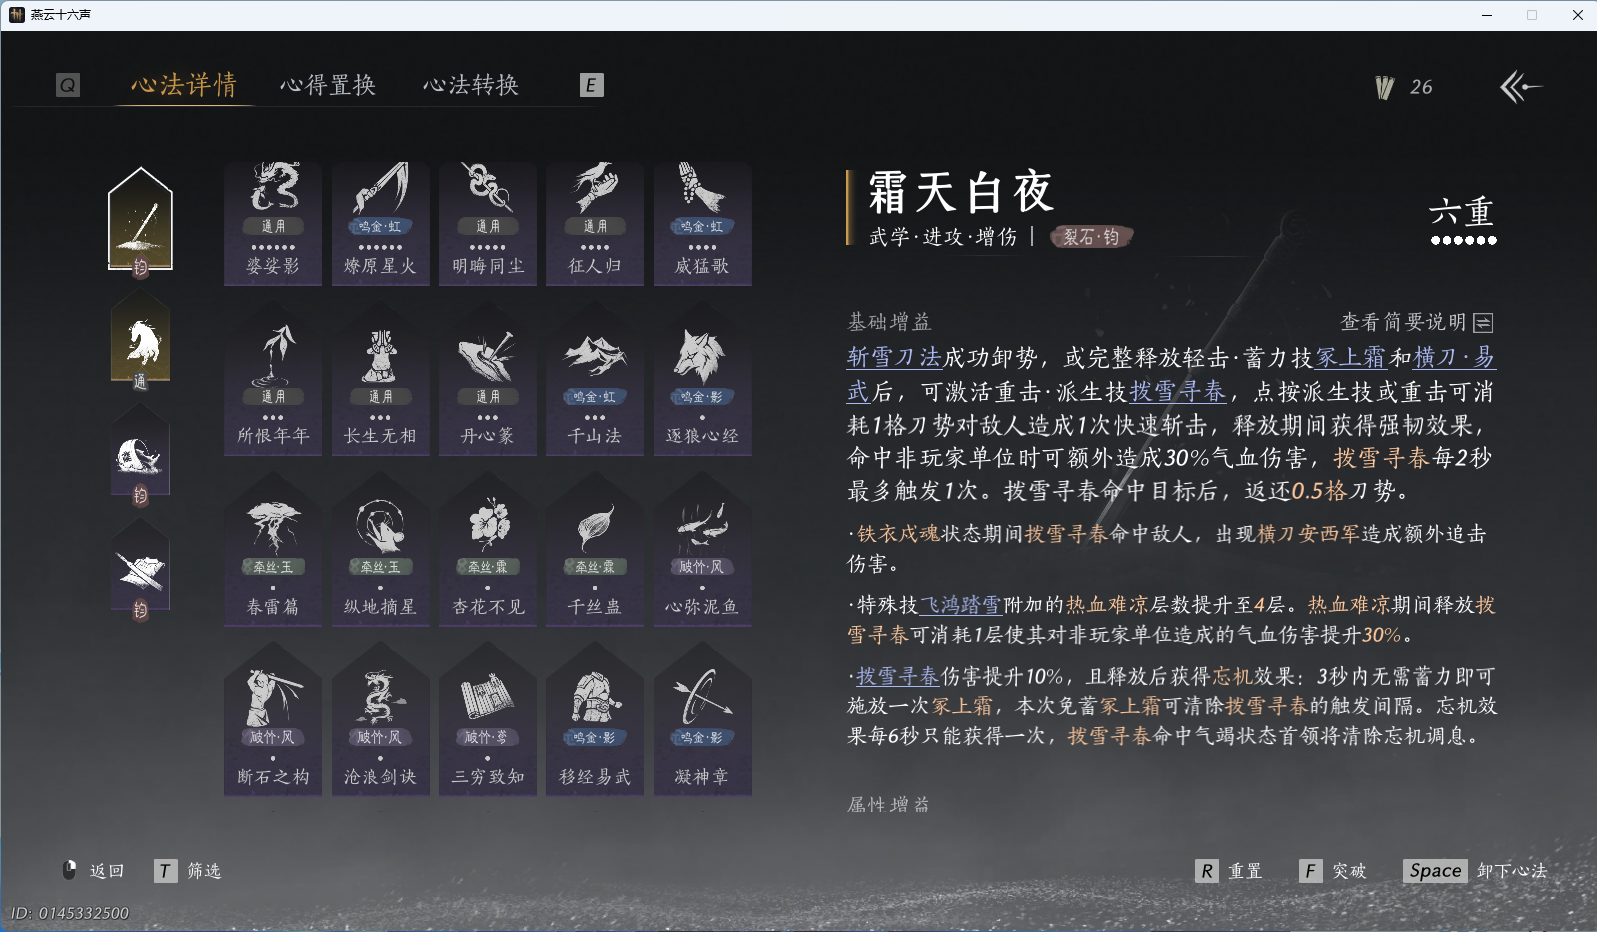Open the 筛选 filter option
Viewport: 1597px width, 932px height.
(188, 871)
